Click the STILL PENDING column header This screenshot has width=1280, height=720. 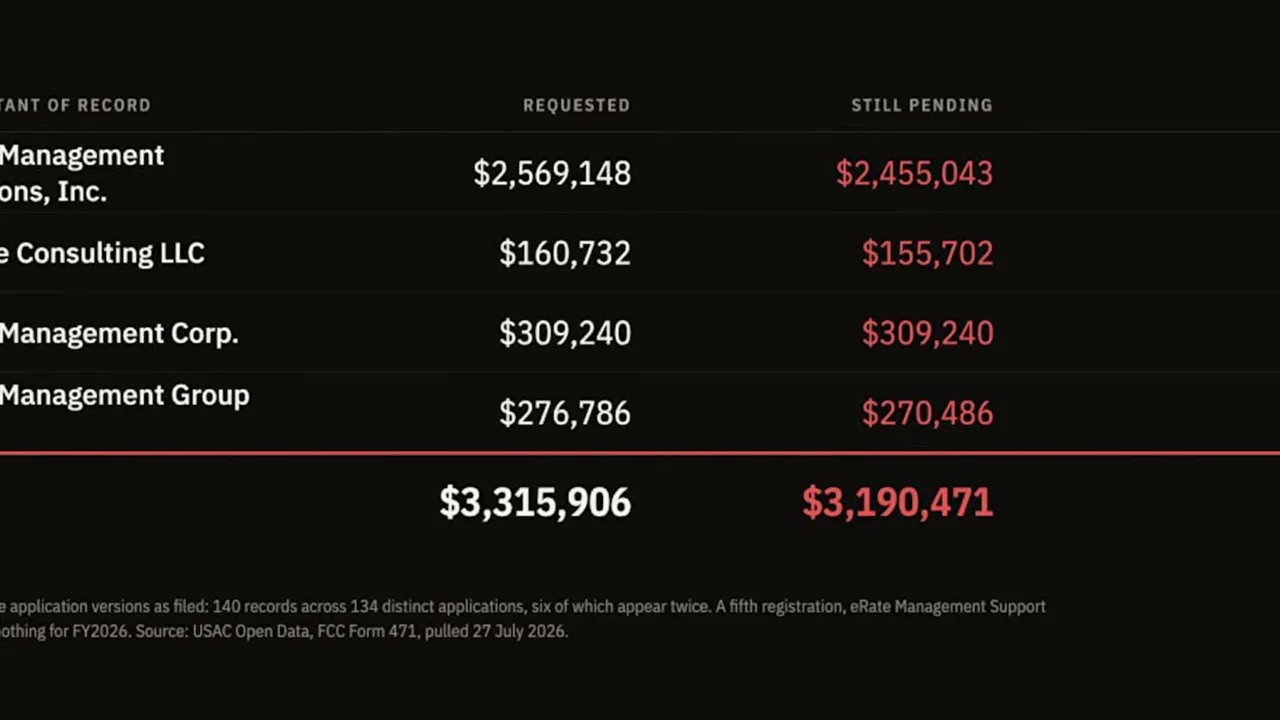[x=921, y=105]
